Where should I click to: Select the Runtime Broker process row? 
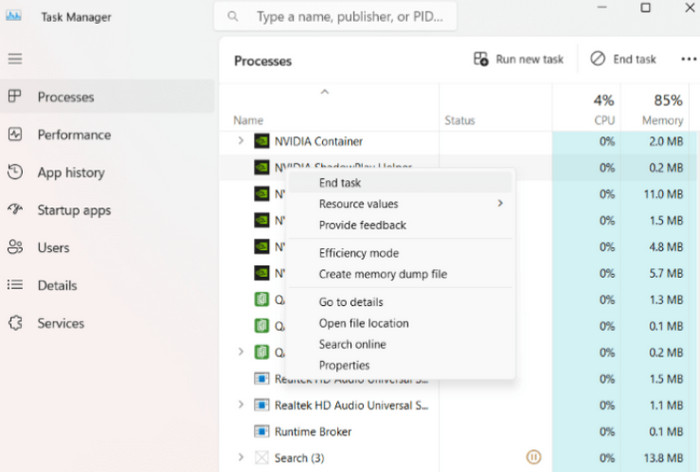pos(315,432)
